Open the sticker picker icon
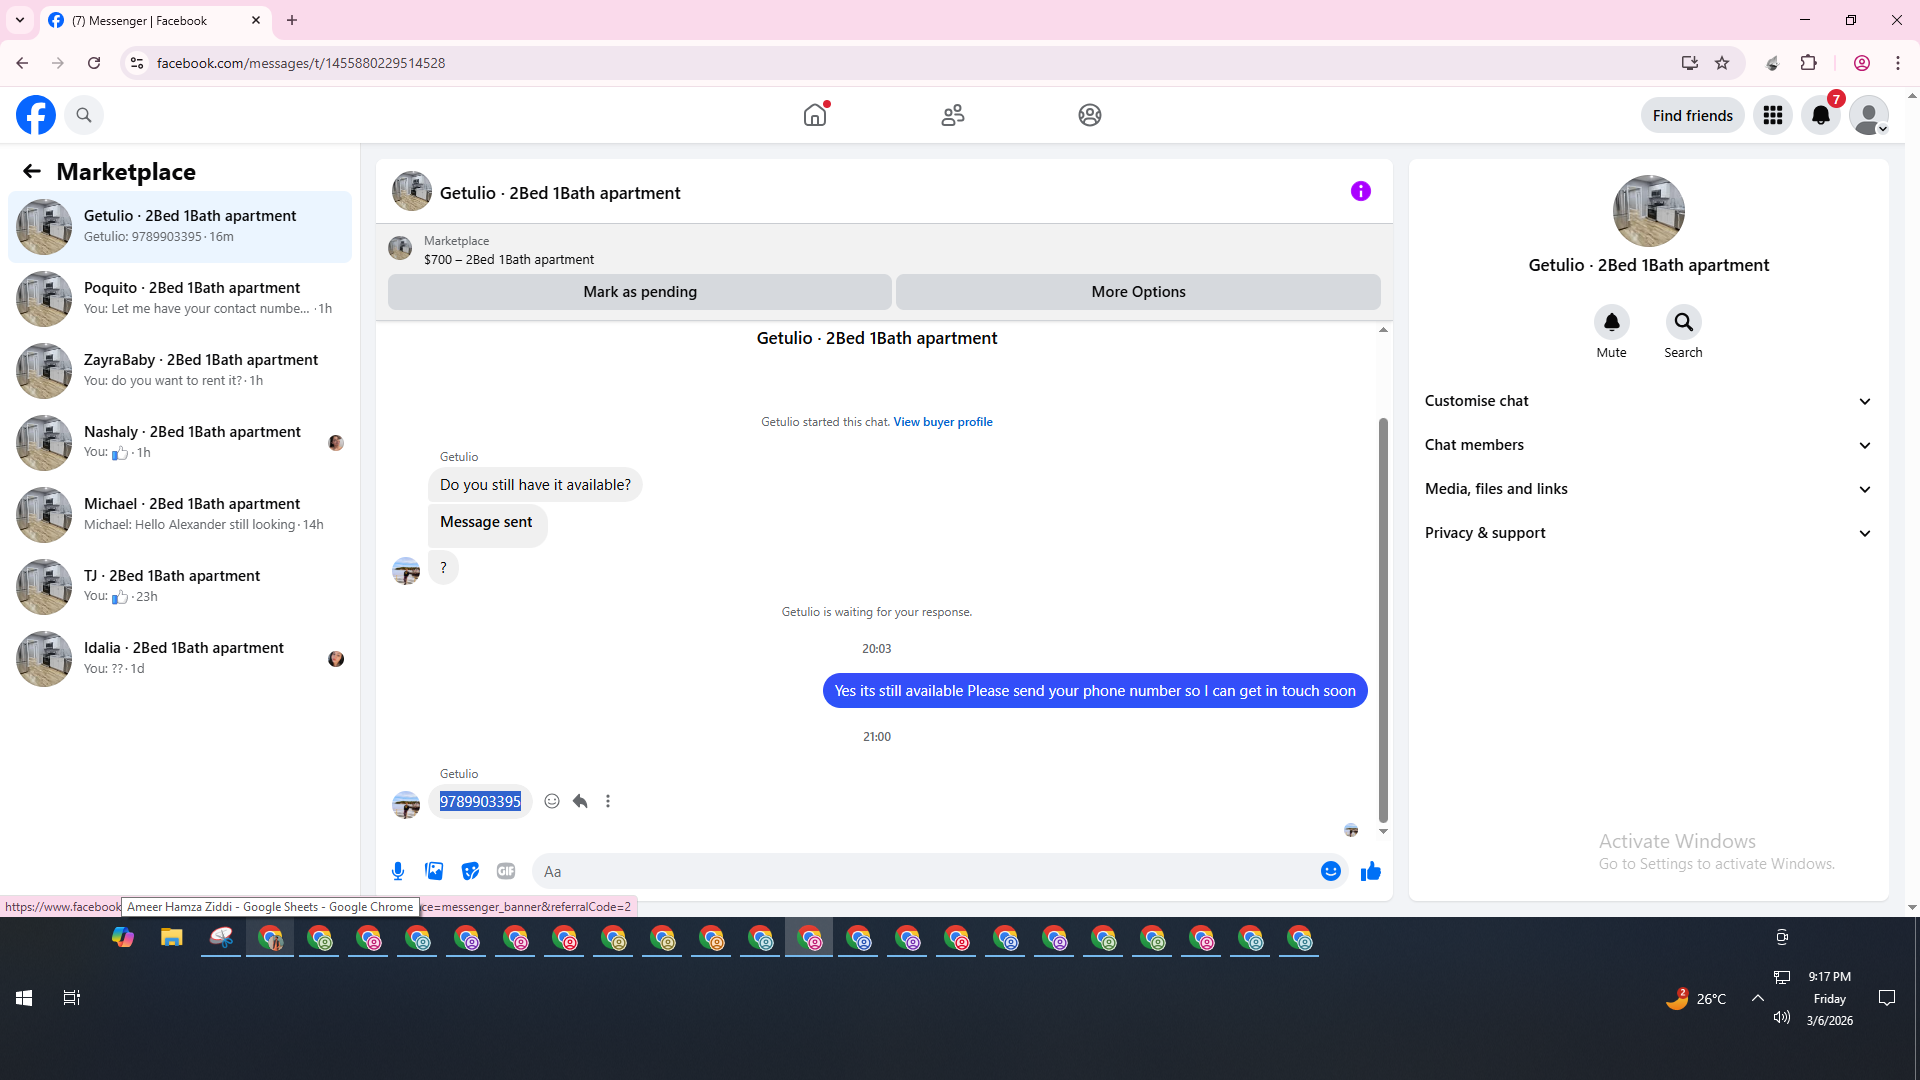 coord(470,871)
